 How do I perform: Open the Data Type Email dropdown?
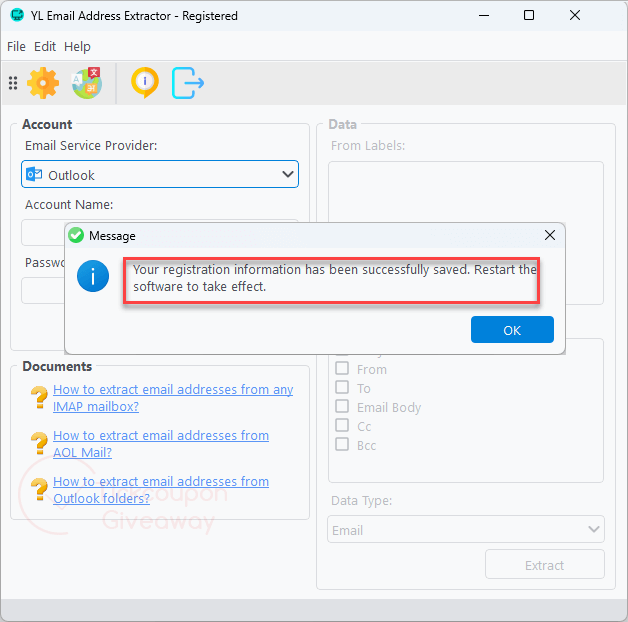coord(466,529)
